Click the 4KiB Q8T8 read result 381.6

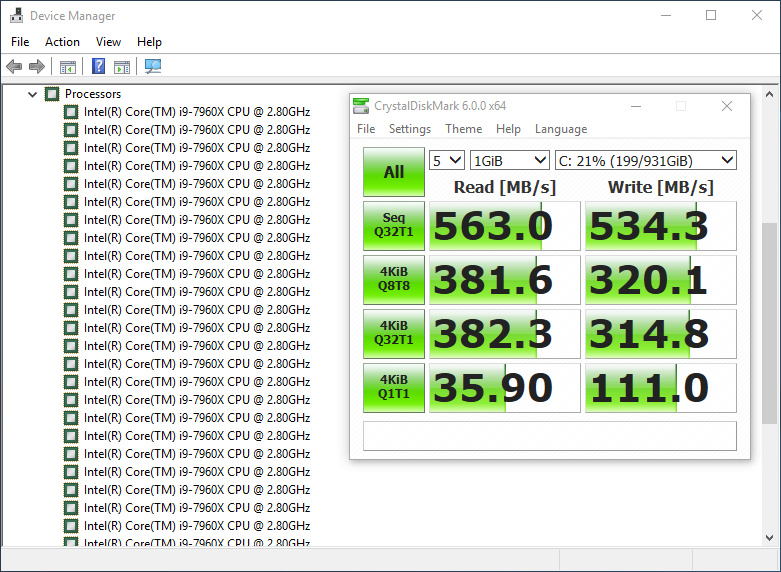505,280
